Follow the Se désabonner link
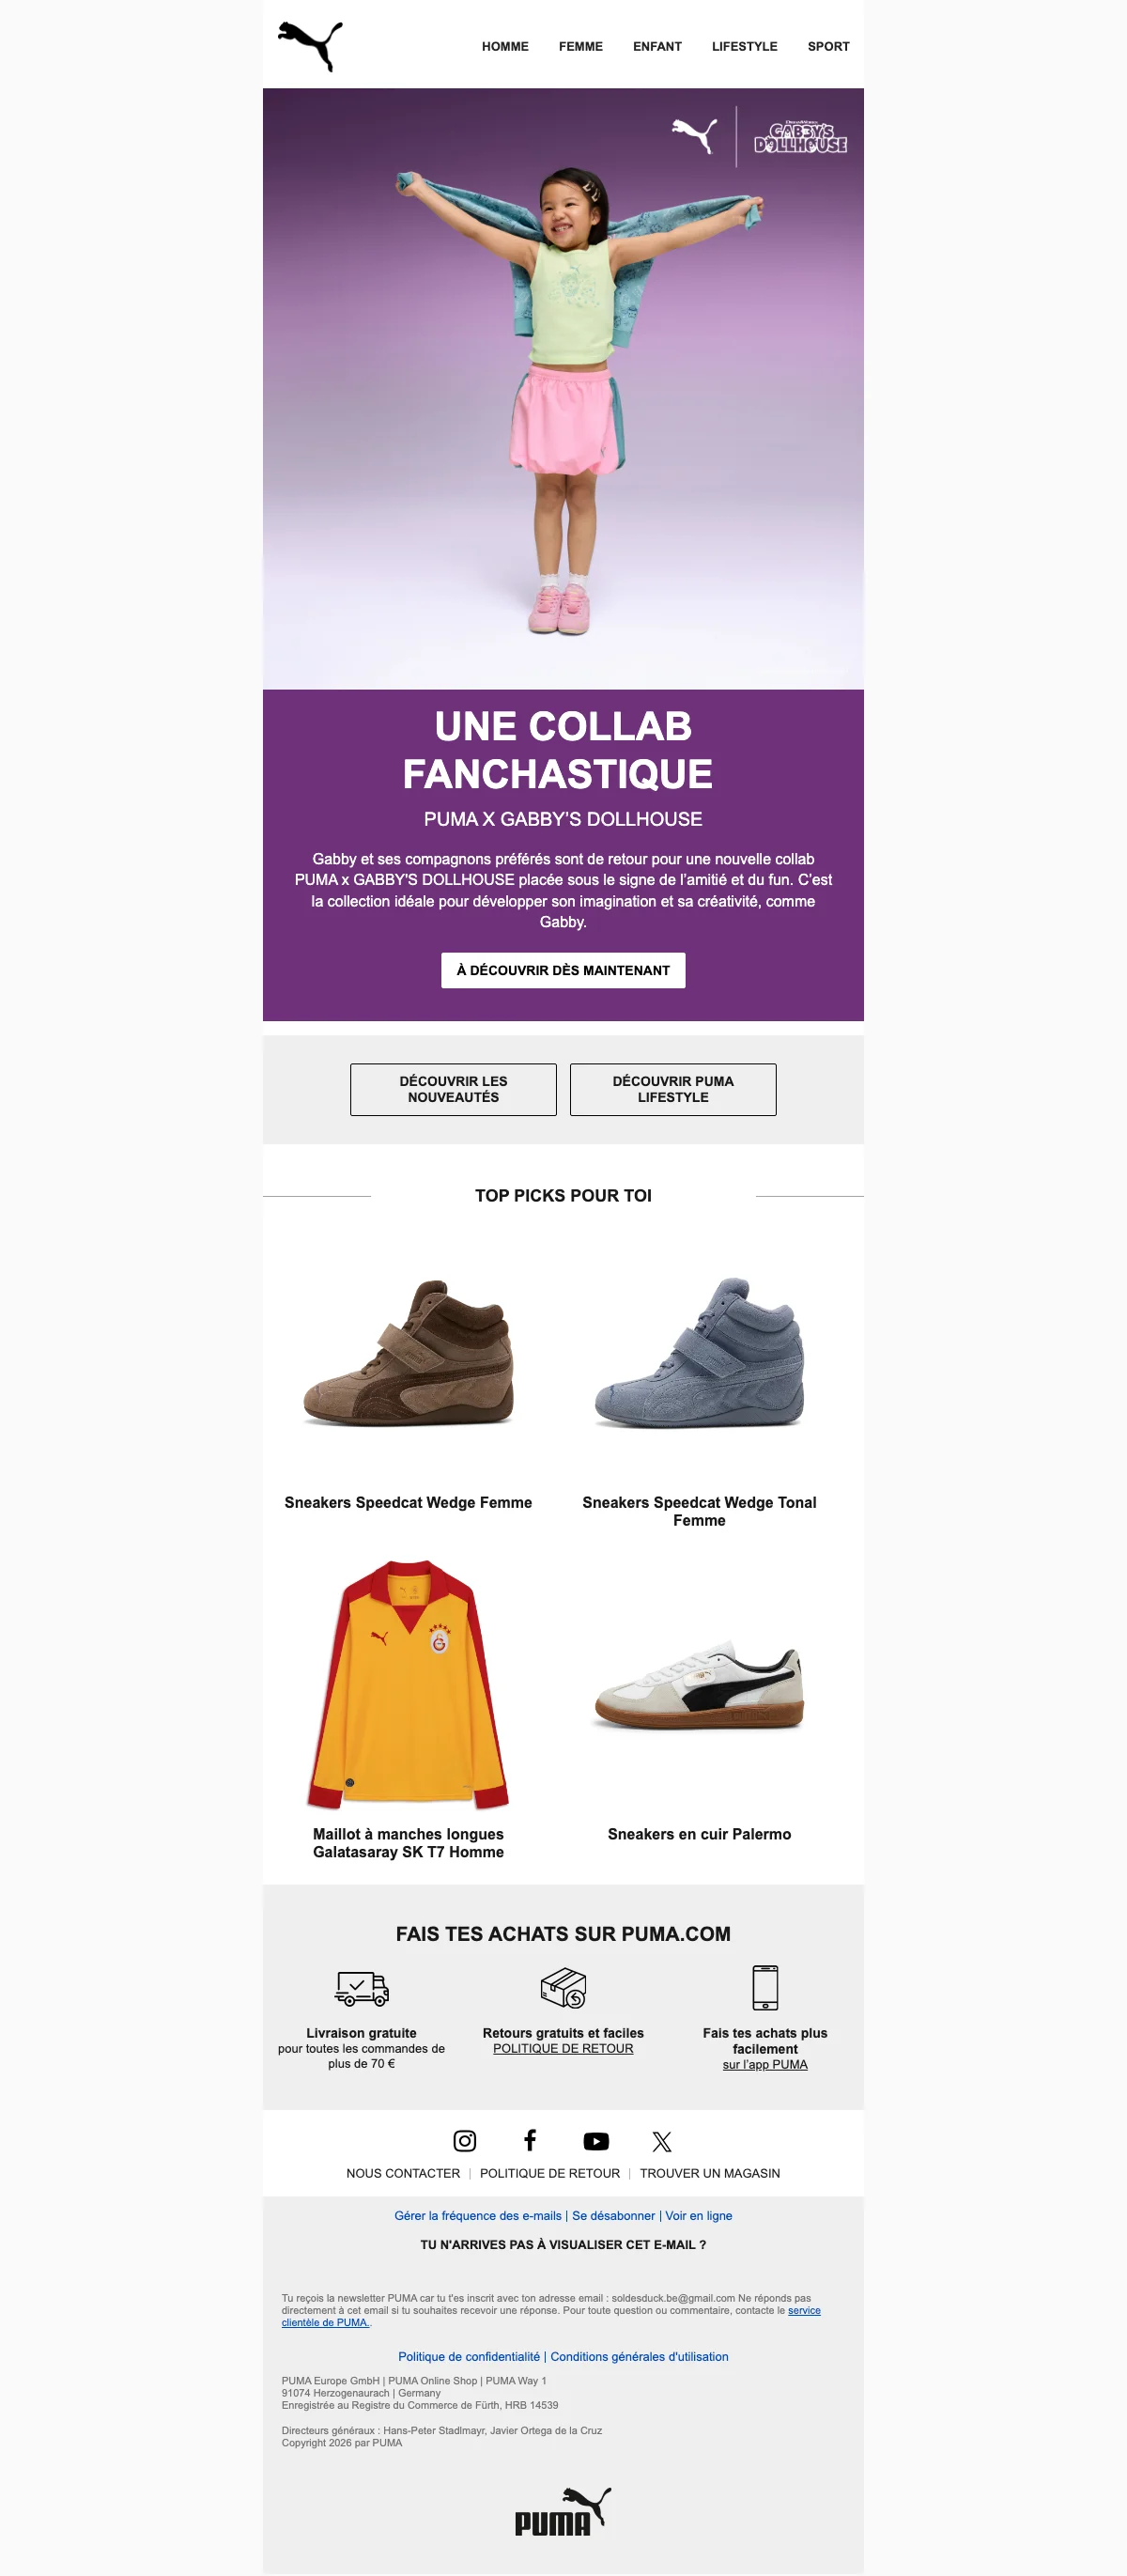The width and height of the screenshot is (1127, 2576). pyautogui.click(x=613, y=2216)
